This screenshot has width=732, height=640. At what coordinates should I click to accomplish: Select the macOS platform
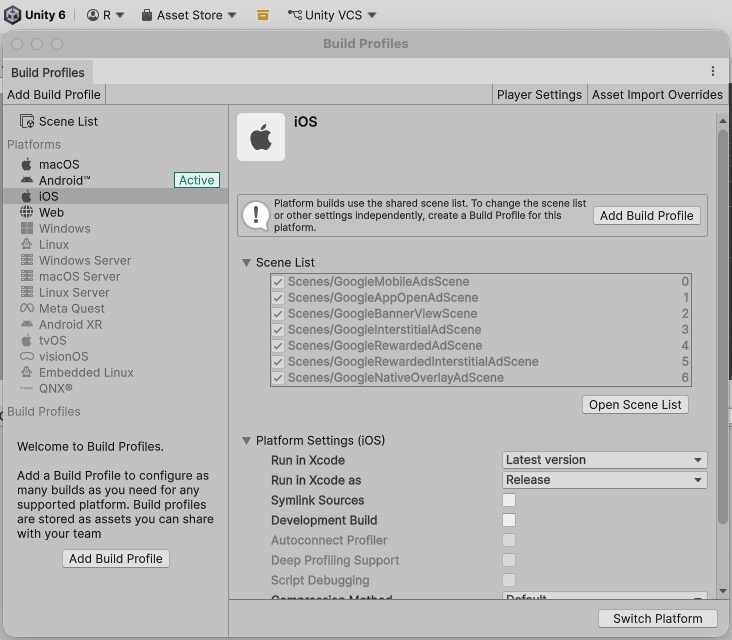(115, 164)
